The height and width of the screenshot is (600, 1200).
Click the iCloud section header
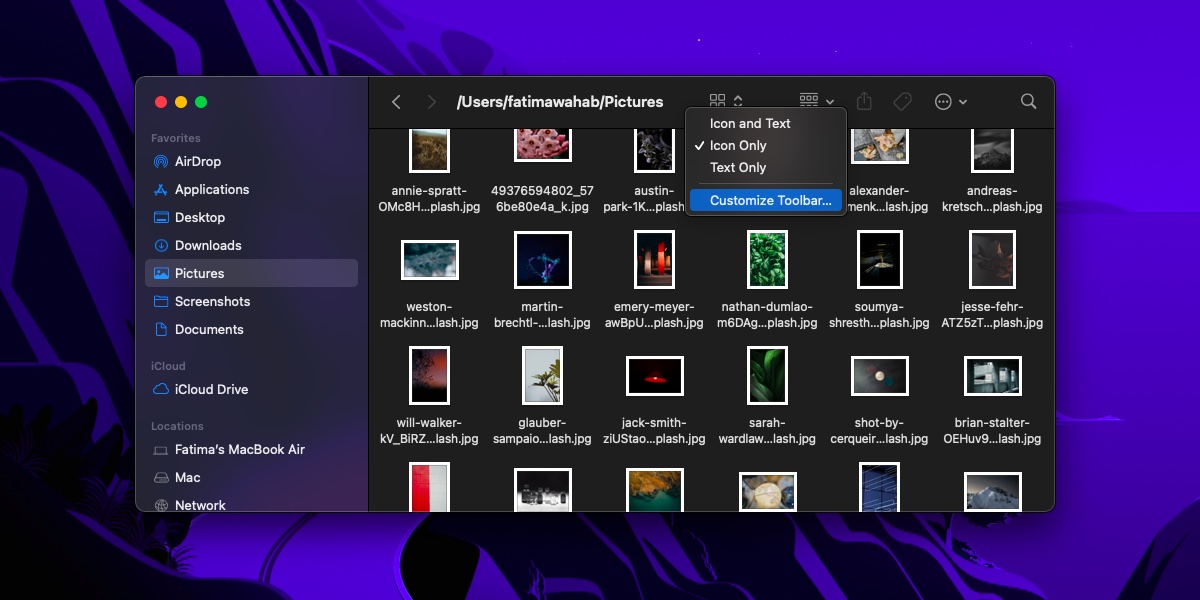click(x=168, y=366)
